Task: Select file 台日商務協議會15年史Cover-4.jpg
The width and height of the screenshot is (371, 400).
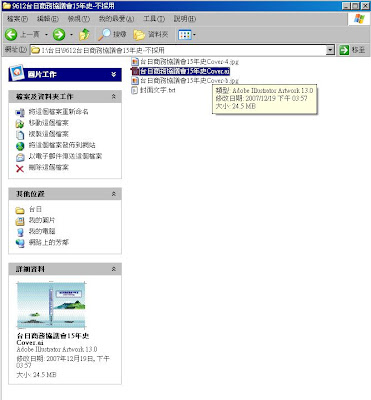Action: click(189, 62)
